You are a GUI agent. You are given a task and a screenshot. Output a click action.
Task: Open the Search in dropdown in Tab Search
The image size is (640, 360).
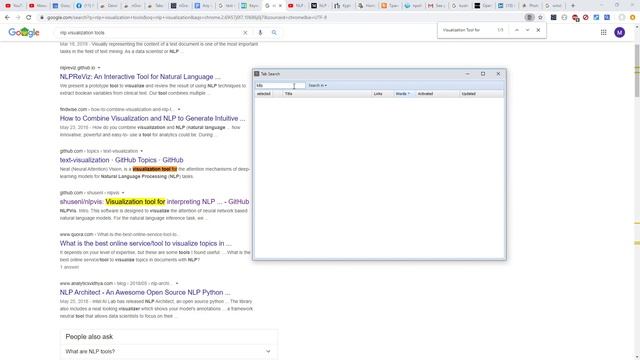point(318,85)
